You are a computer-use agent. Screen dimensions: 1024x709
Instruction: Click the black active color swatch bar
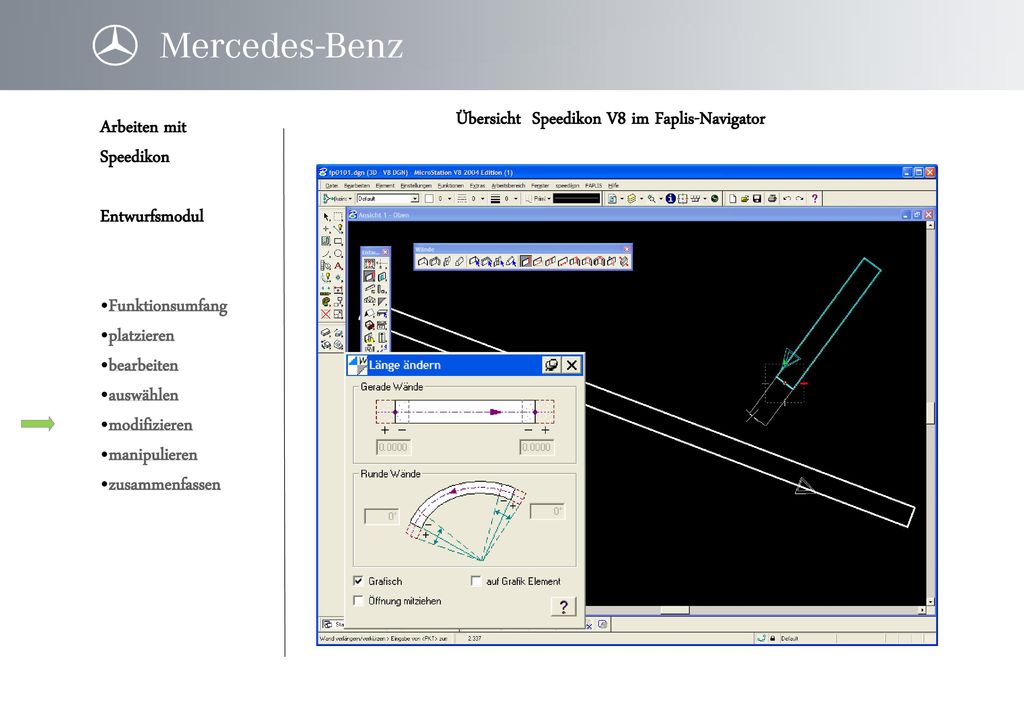point(577,198)
